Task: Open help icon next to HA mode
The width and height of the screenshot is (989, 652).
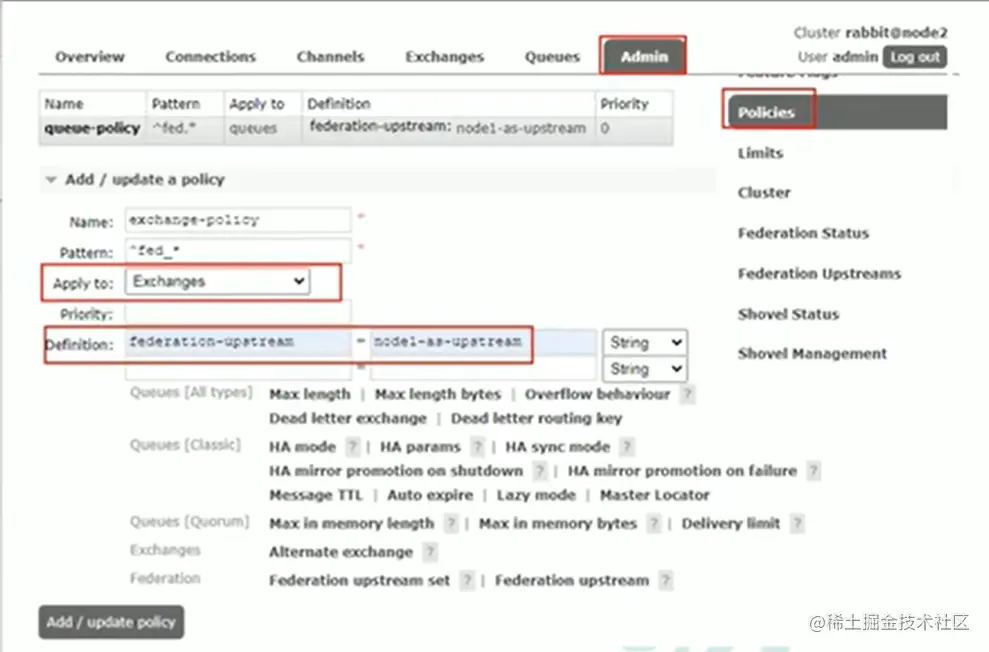Action: [352, 447]
